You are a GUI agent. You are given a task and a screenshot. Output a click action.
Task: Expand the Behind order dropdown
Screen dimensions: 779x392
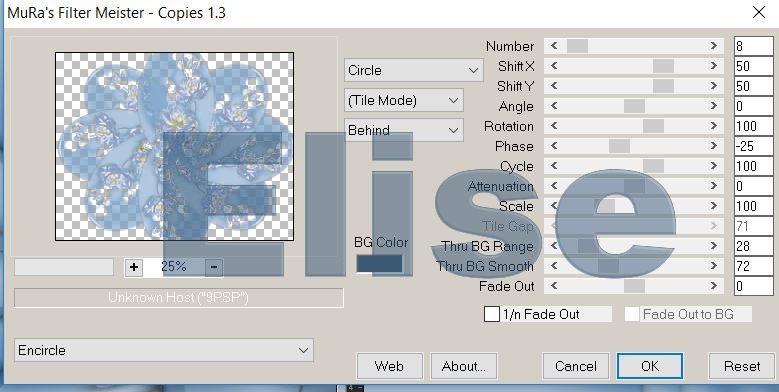(x=403, y=130)
